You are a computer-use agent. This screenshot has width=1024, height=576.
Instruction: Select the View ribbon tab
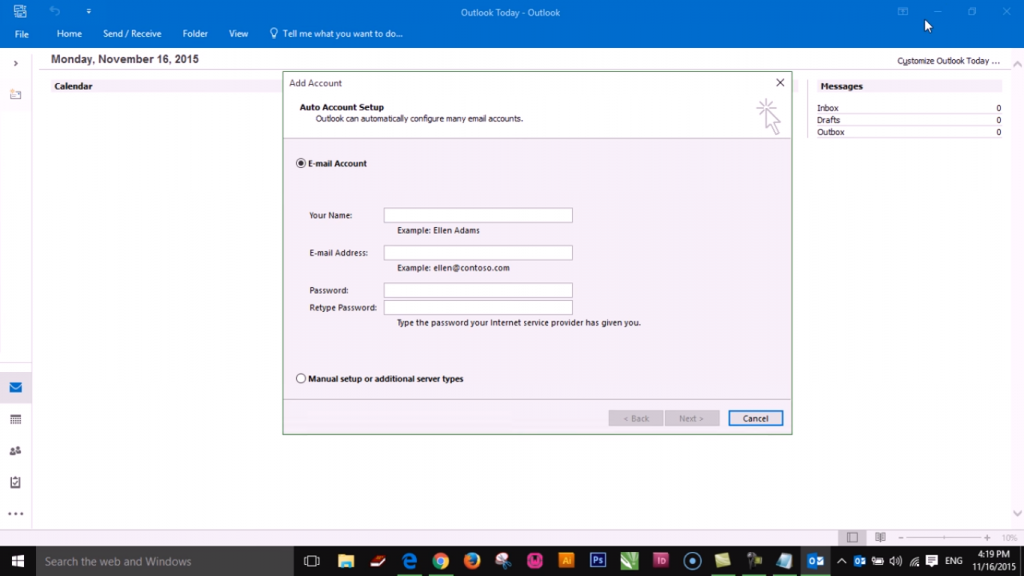[238, 33]
